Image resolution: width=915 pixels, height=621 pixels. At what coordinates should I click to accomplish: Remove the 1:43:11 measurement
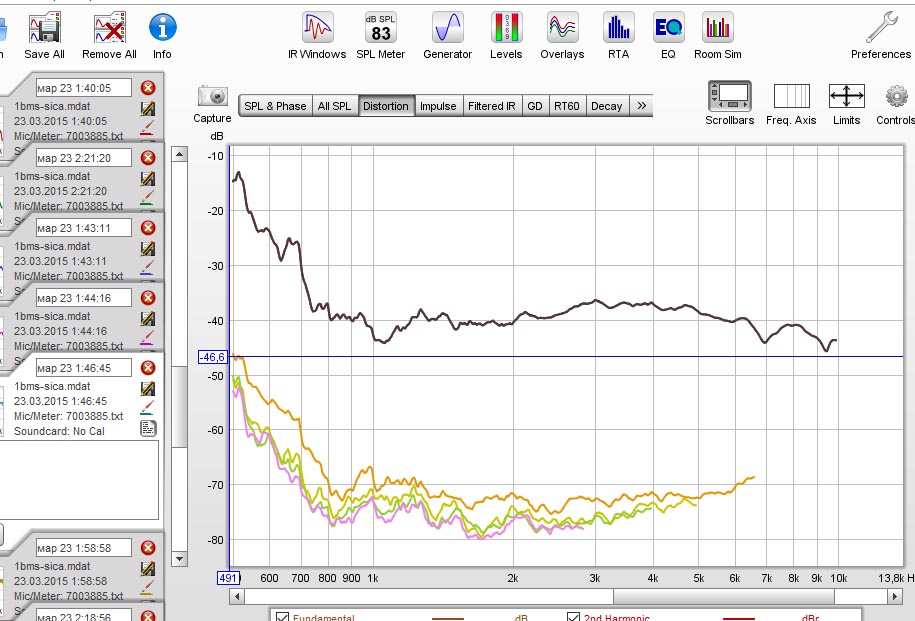148,228
